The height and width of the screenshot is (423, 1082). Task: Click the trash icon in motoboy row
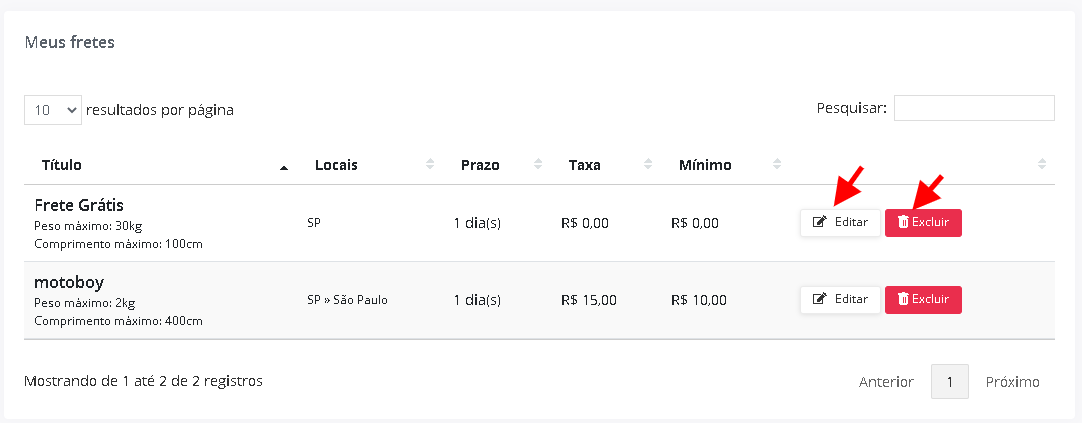[903, 299]
